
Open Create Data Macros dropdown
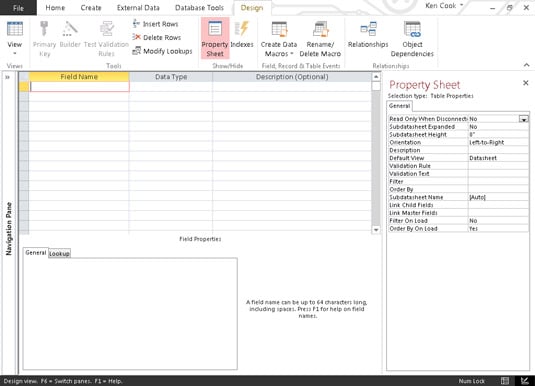pos(279,38)
